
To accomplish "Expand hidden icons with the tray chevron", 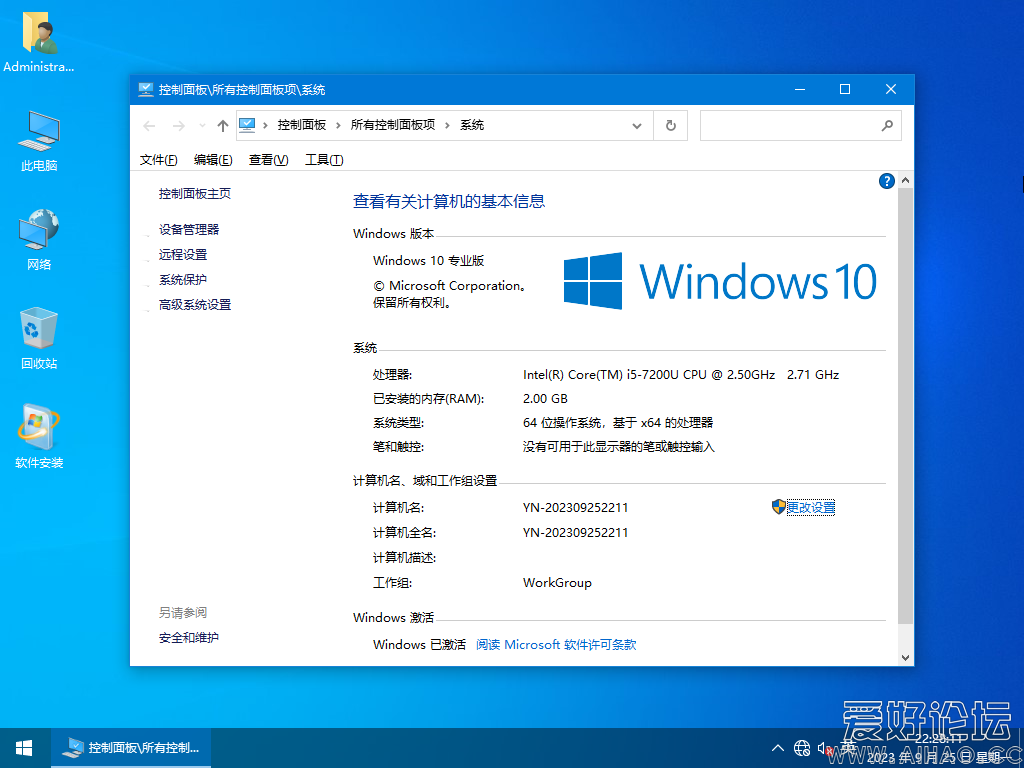I will (x=777, y=747).
